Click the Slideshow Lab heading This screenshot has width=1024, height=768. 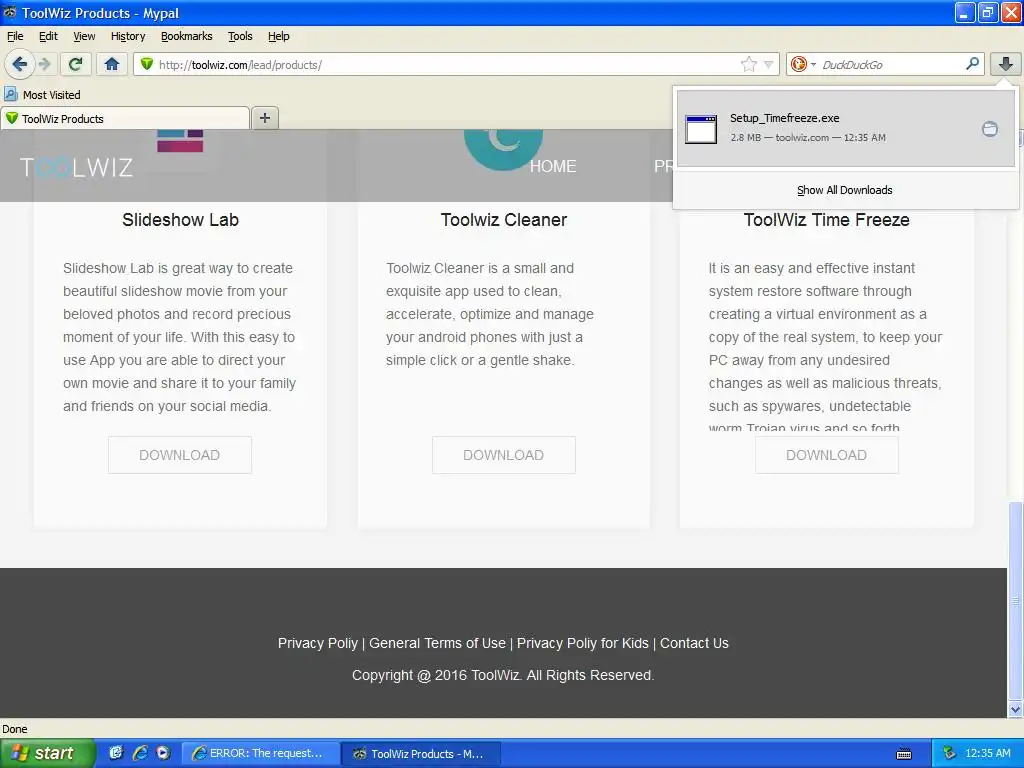(180, 220)
